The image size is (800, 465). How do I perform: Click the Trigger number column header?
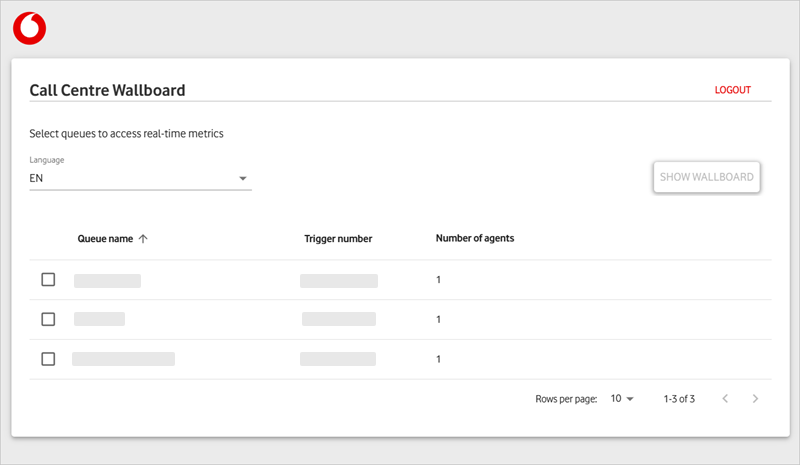(x=338, y=239)
